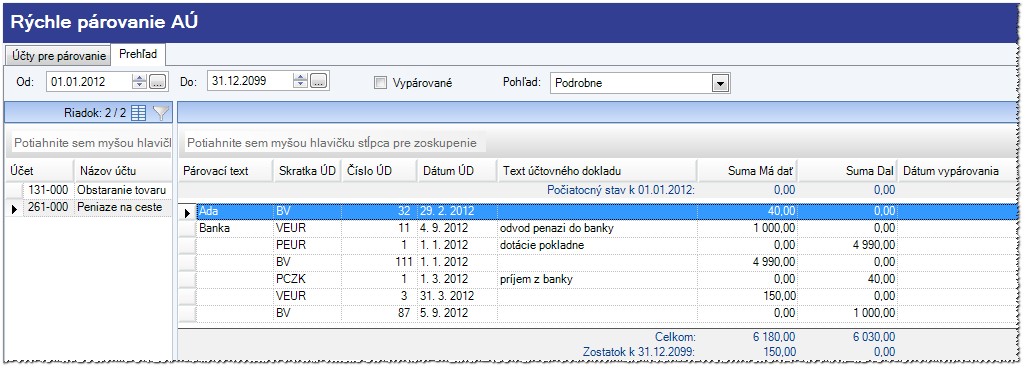
Task: Toggle the Vypárované checkbox
Action: click(380, 83)
